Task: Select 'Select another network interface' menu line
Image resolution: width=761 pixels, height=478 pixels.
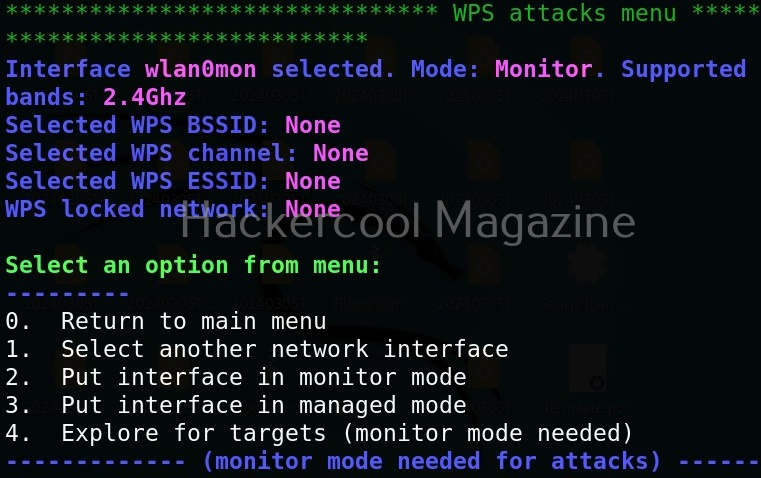Action: click(257, 349)
